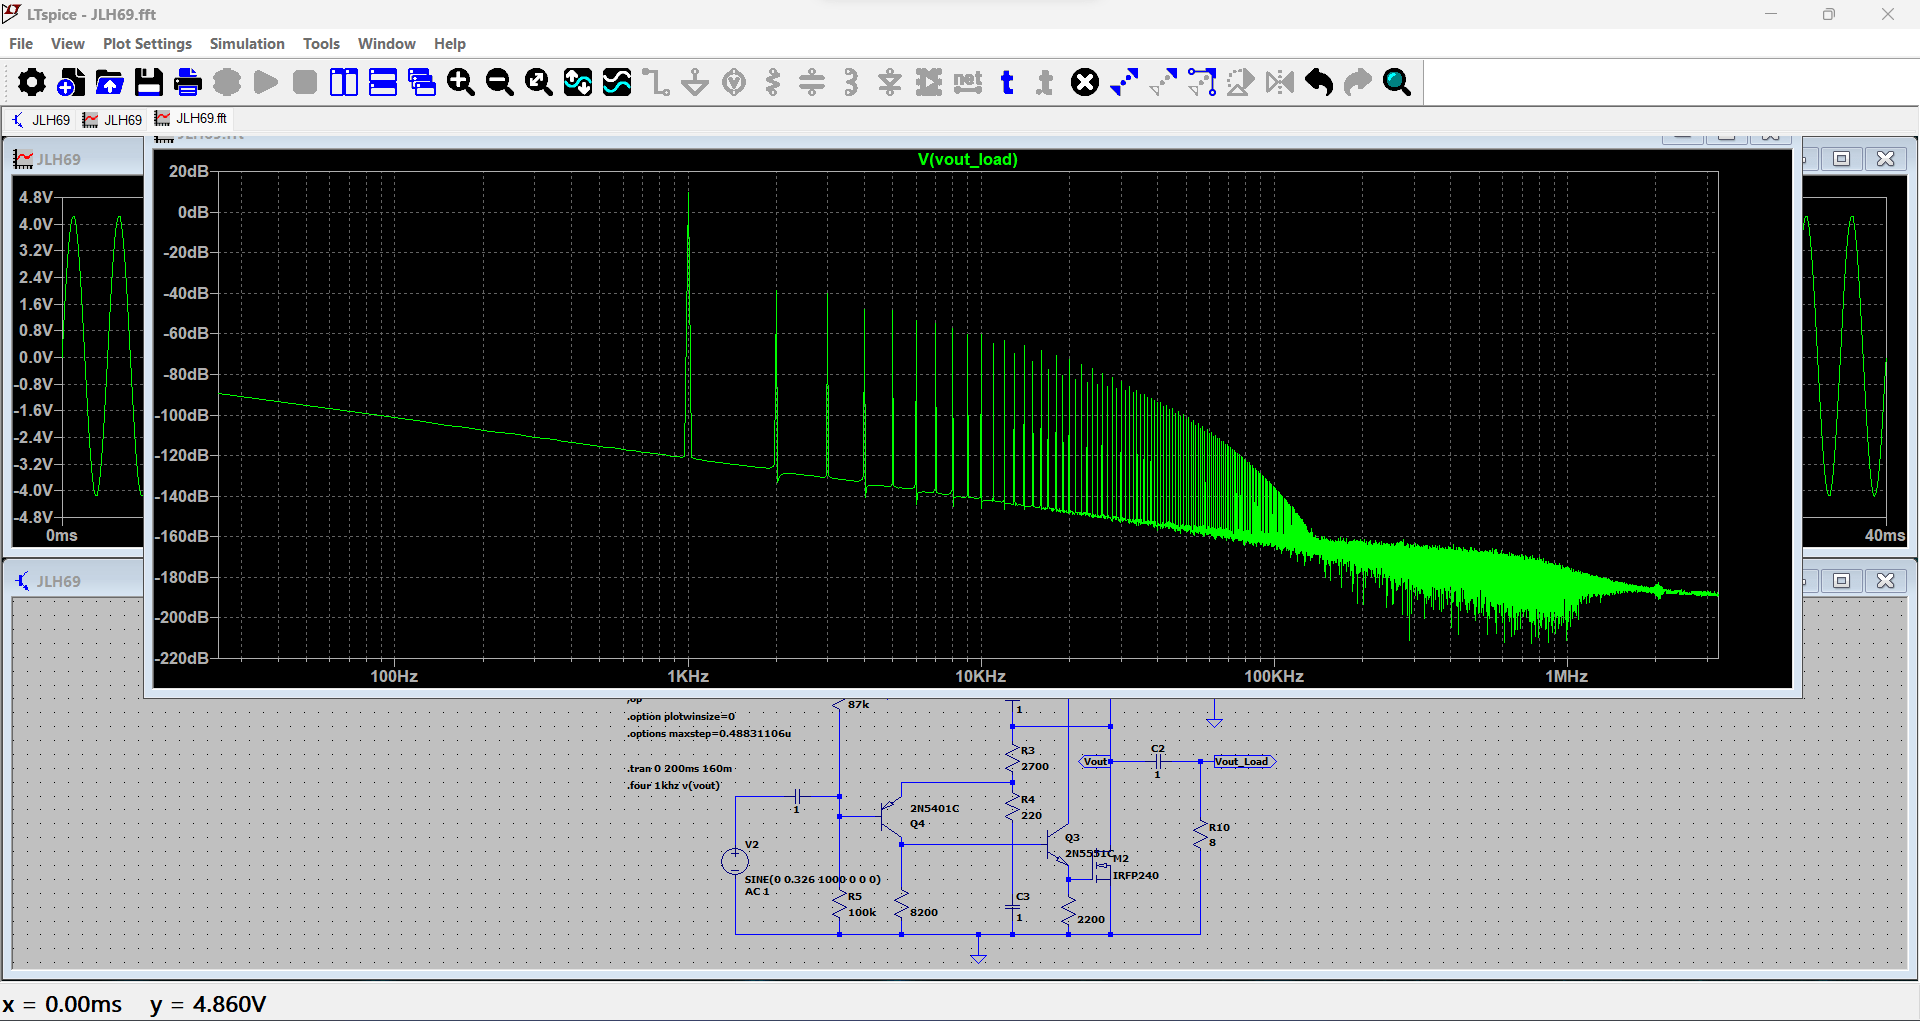This screenshot has width=1920, height=1021.
Task: Open the Help menu
Action: pyautogui.click(x=450, y=44)
